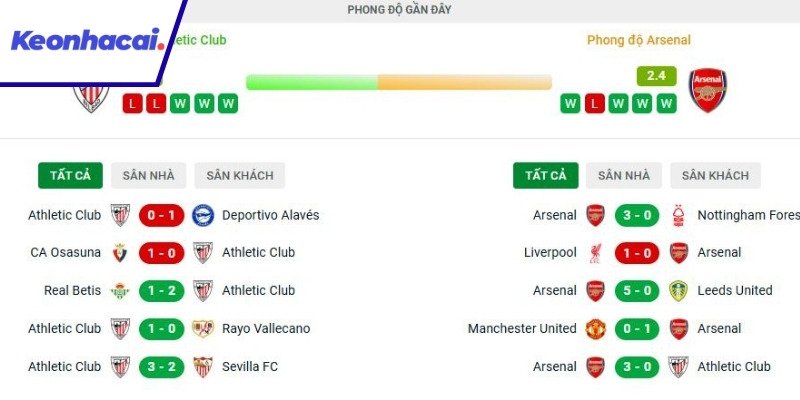Open the Arsenal 5 - 0 Leeds score
This screenshot has height=400, width=800.
click(637, 291)
